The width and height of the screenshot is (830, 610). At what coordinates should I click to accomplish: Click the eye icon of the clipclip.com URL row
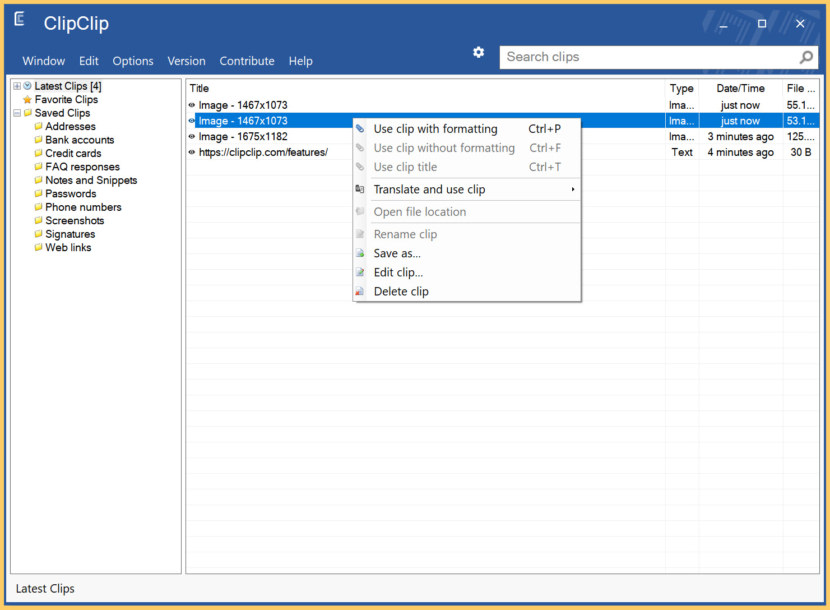point(192,152)
